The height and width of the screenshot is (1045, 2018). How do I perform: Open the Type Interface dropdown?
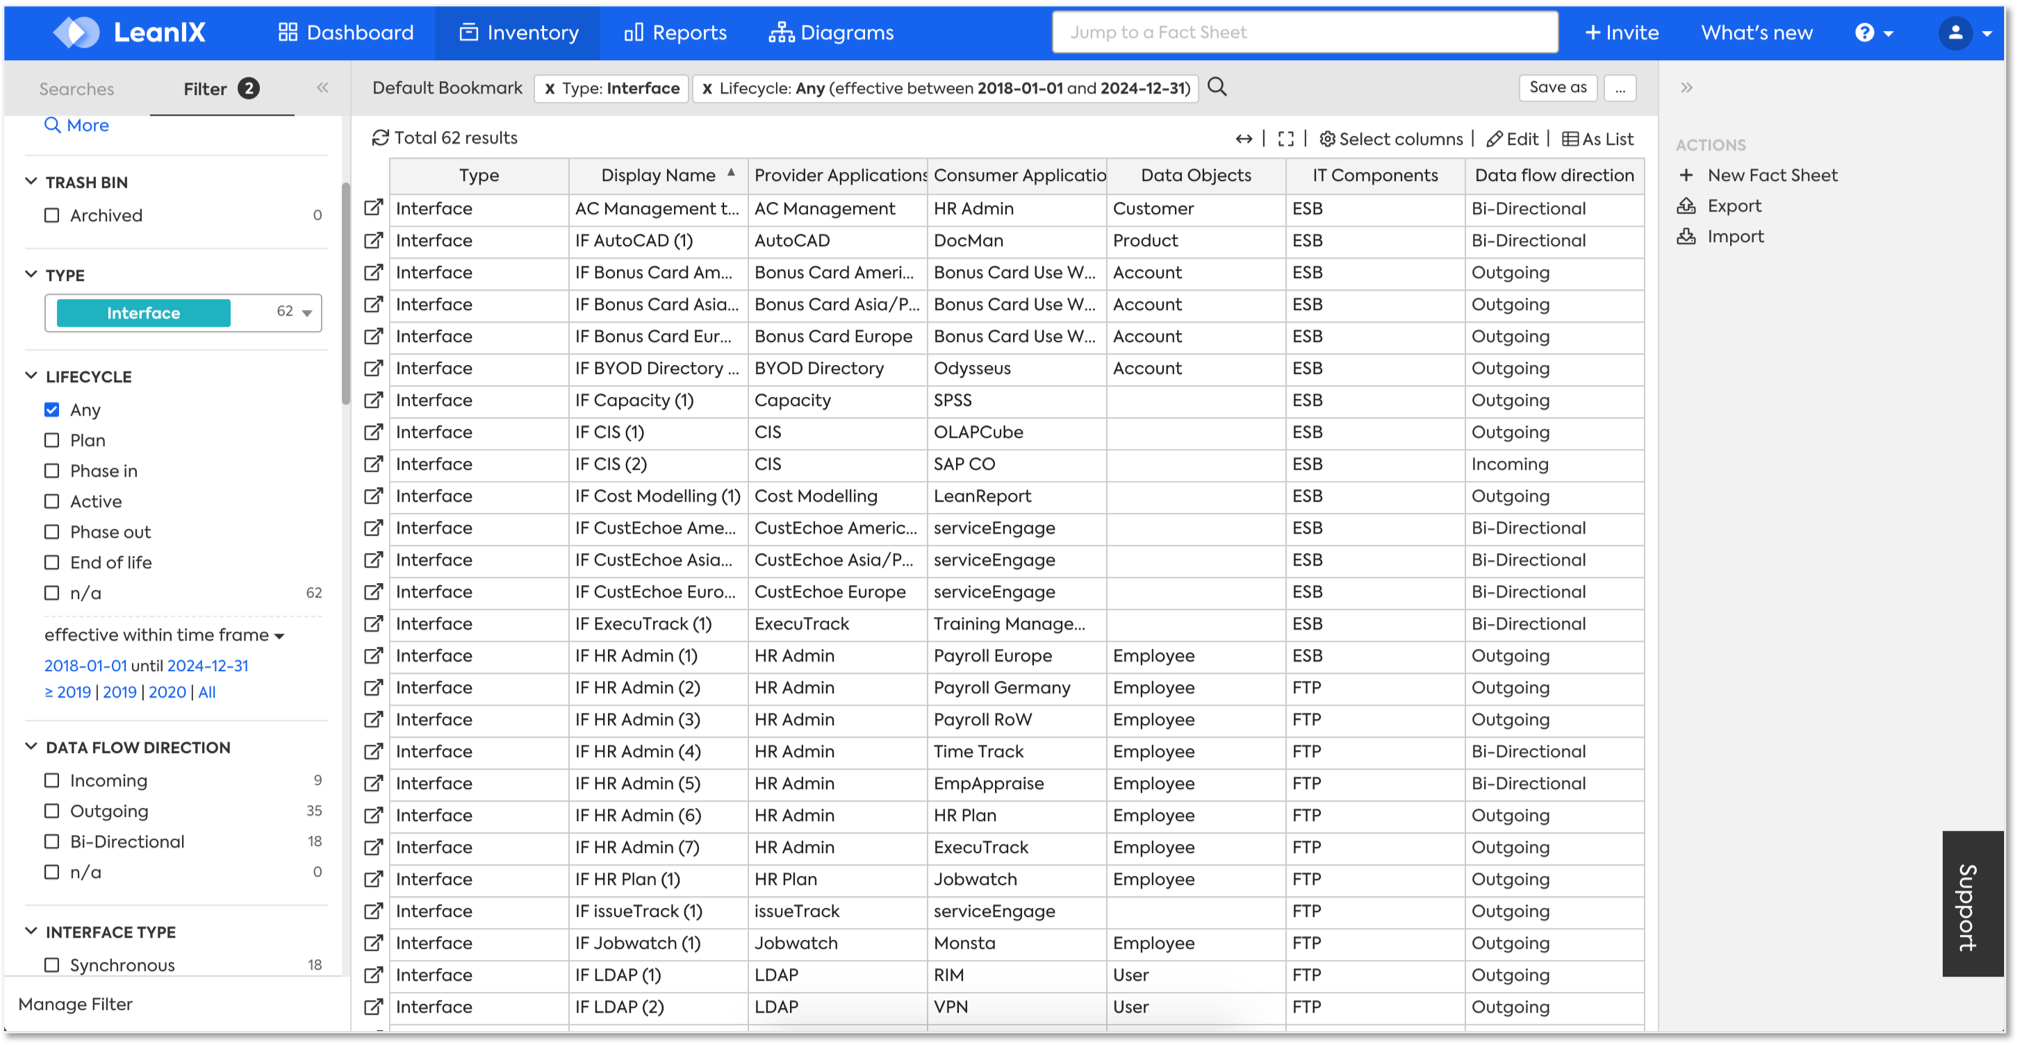183,313
